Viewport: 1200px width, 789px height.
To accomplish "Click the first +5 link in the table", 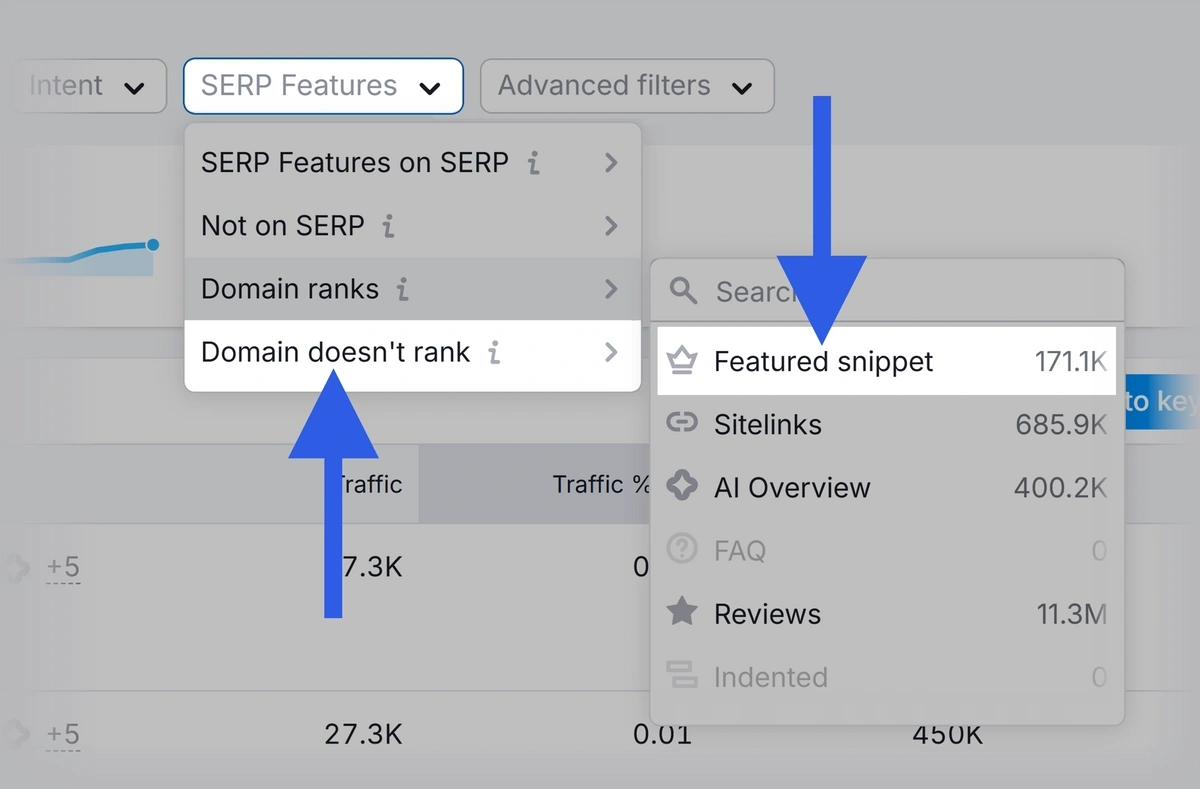I will pyautogui.click(x=63, y=569).
